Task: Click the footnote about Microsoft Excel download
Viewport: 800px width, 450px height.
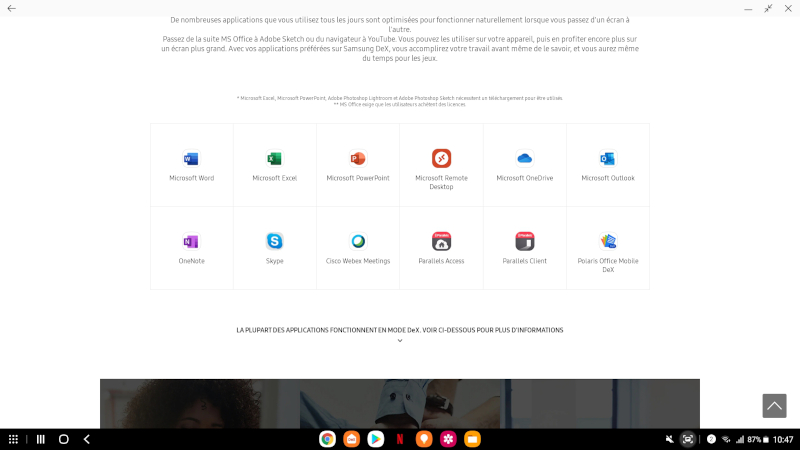Action: 399,98
